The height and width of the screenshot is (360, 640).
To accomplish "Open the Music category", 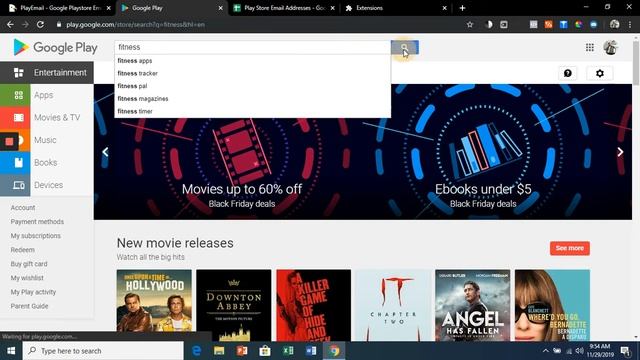I will coord(45,140).
